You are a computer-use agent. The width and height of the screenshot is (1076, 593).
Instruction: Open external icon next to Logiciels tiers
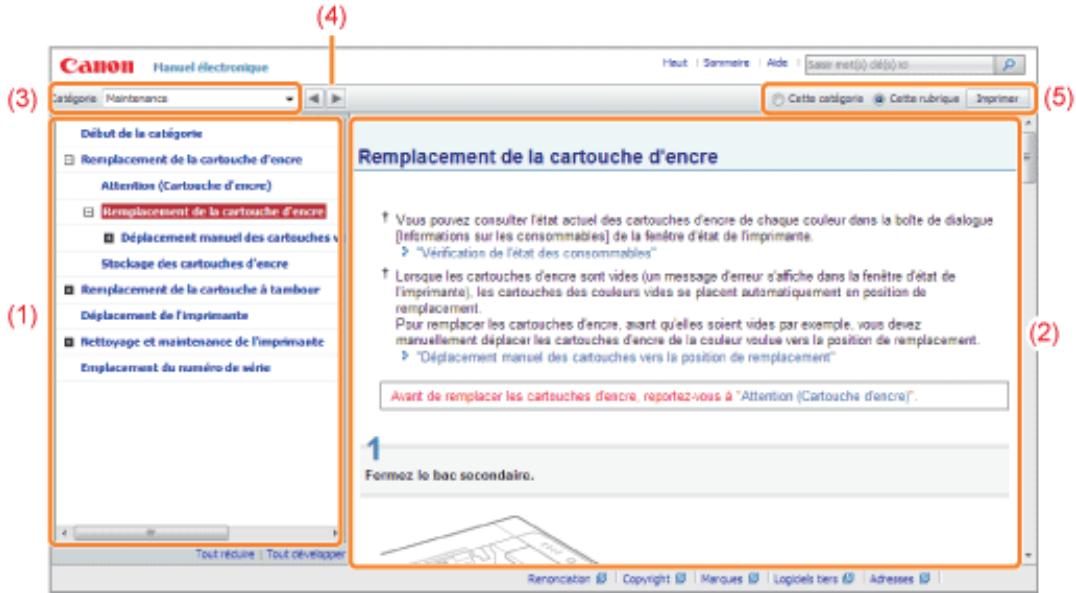tap(848, 578)
